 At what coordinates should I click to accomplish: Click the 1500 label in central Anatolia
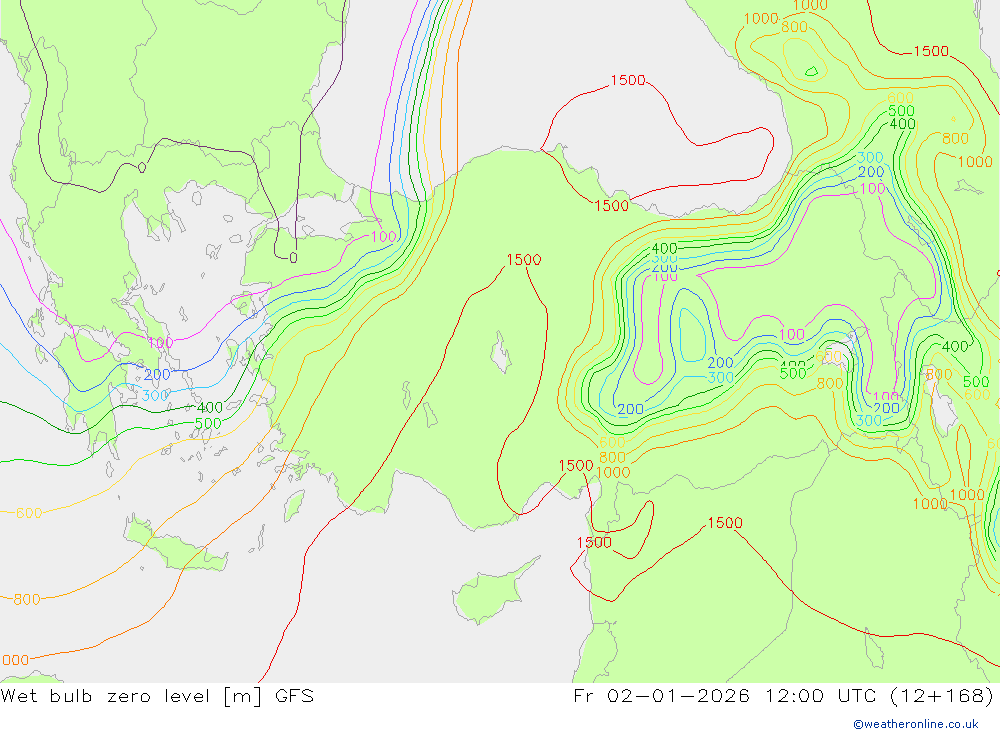(524, 260)
